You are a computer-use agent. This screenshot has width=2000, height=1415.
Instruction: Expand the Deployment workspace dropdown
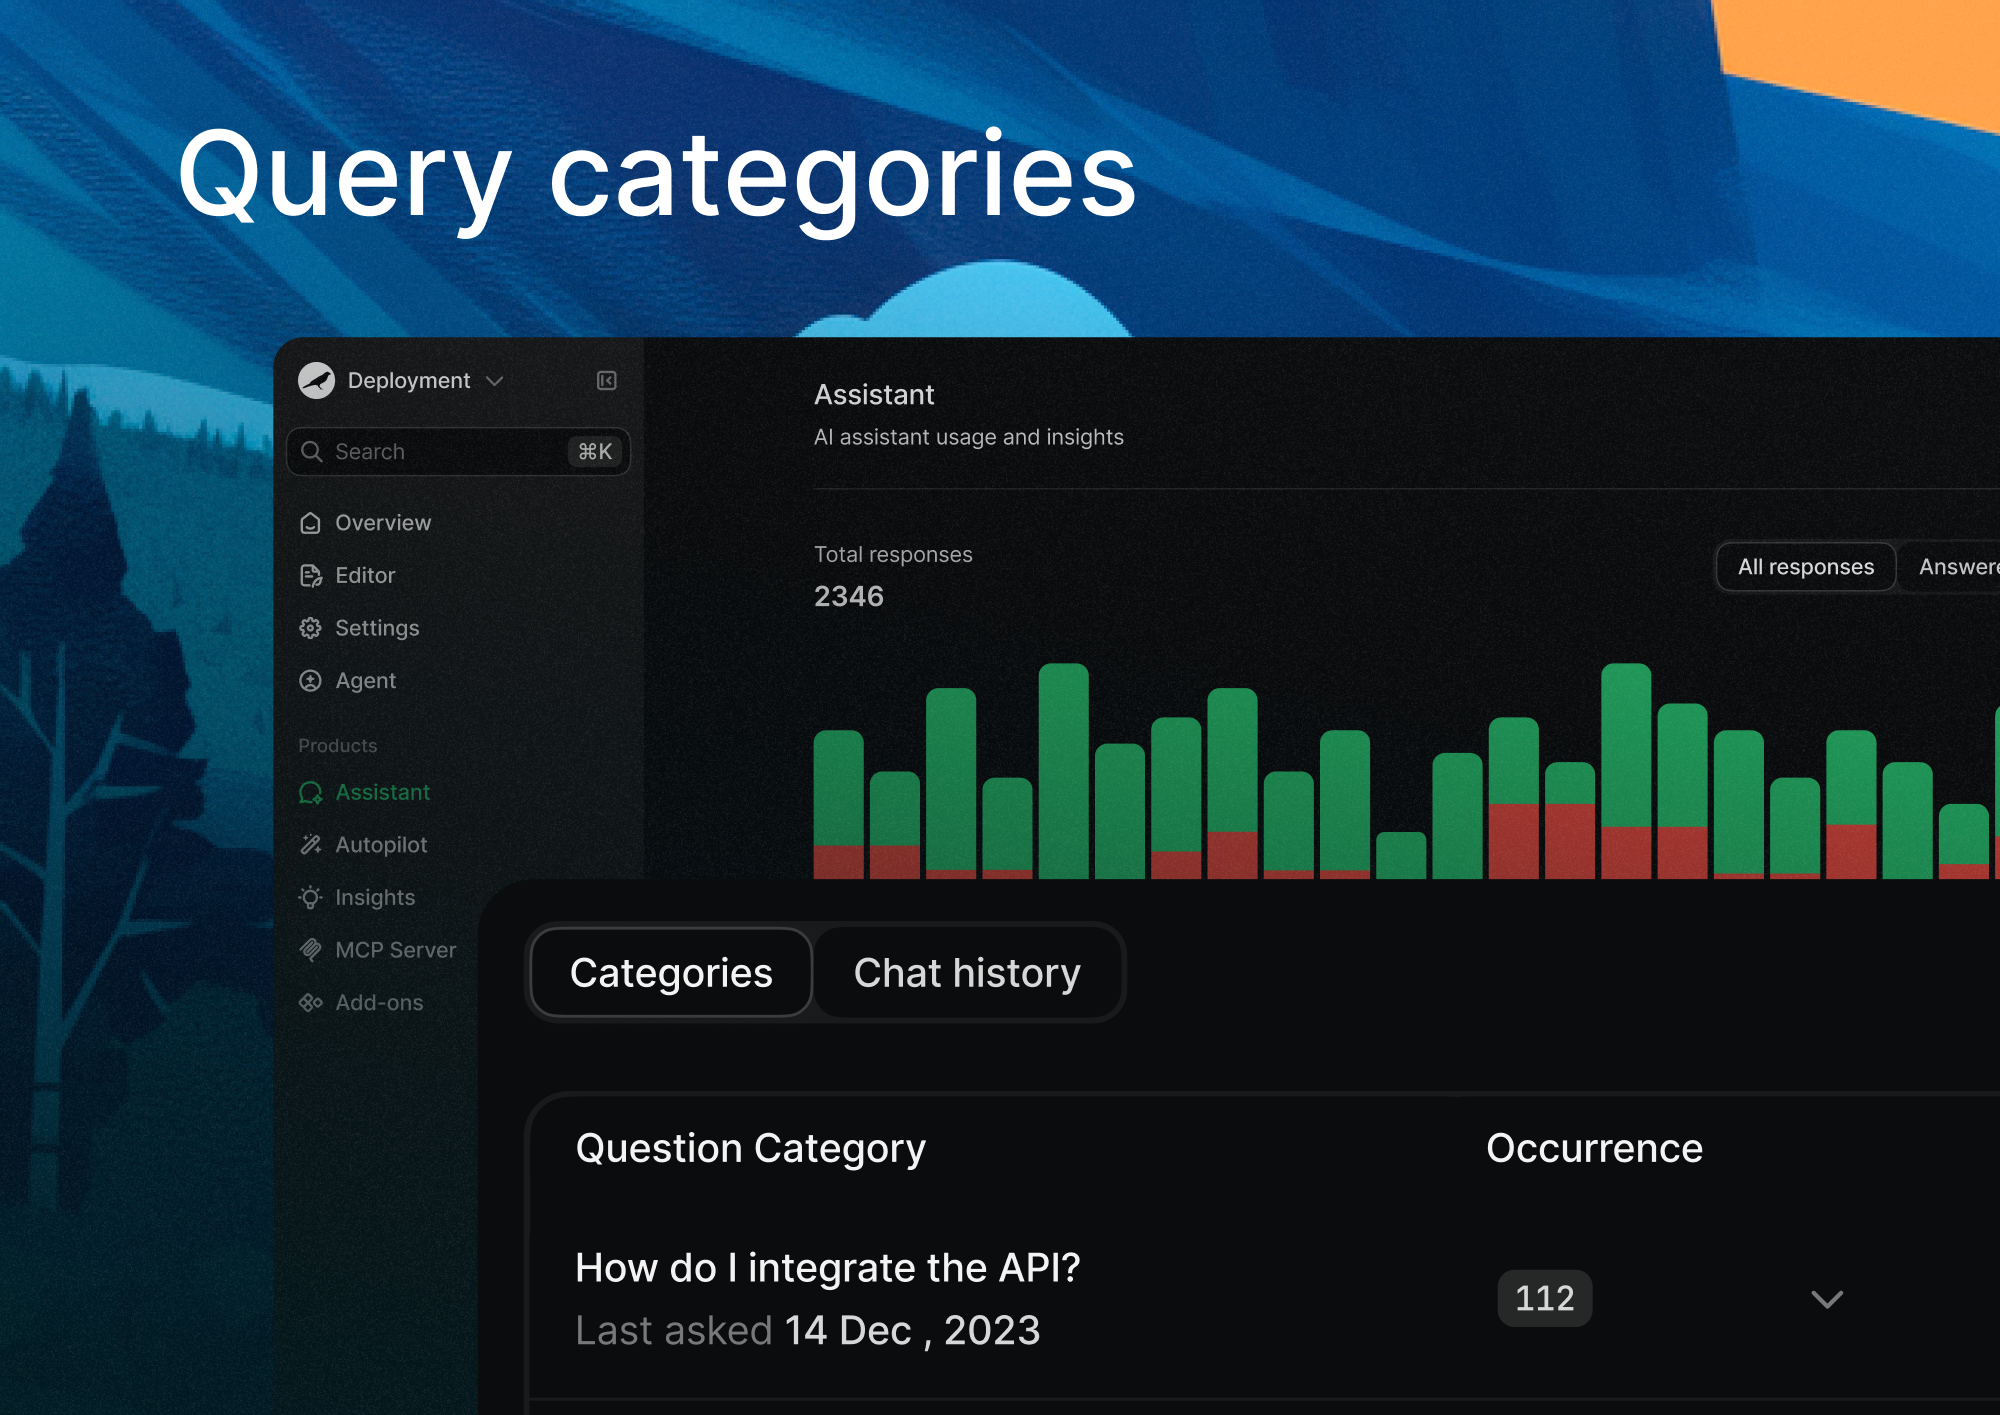[x=495, y=381]
